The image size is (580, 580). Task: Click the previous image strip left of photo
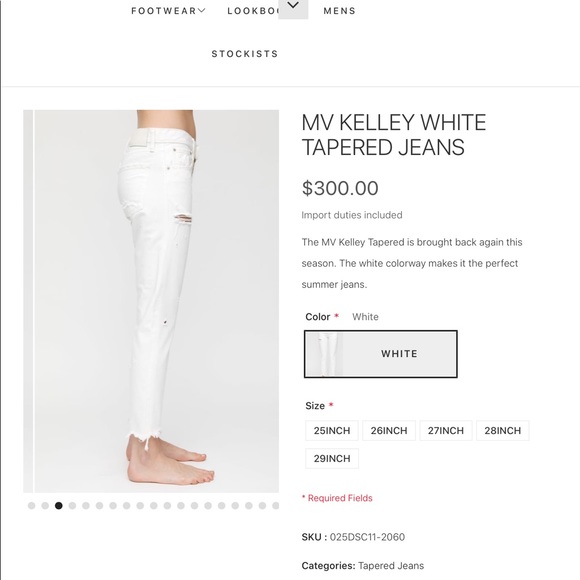click(28, 301)
